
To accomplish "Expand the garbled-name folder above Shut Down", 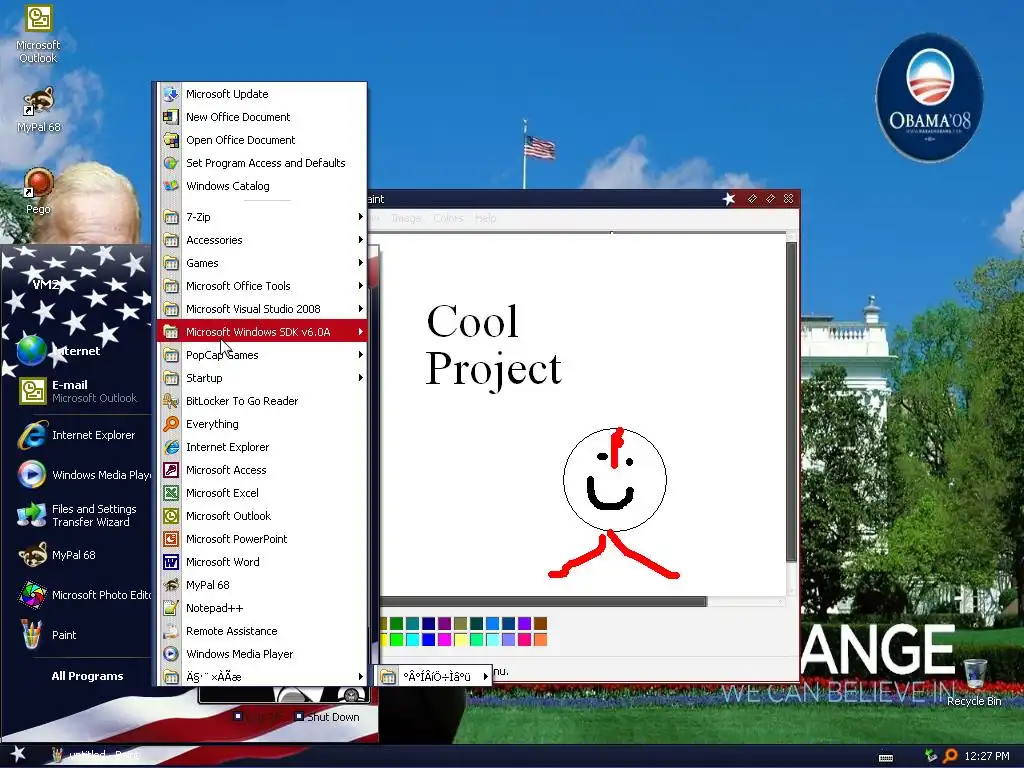I will (x=261, y=677).
